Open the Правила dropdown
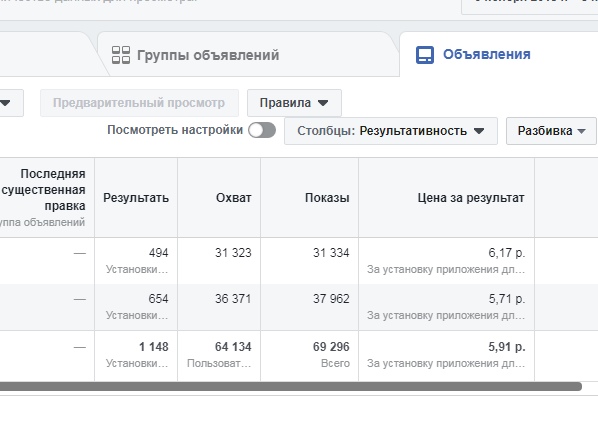598x444 pixels. pyautogui.click(x=294, y=103)
